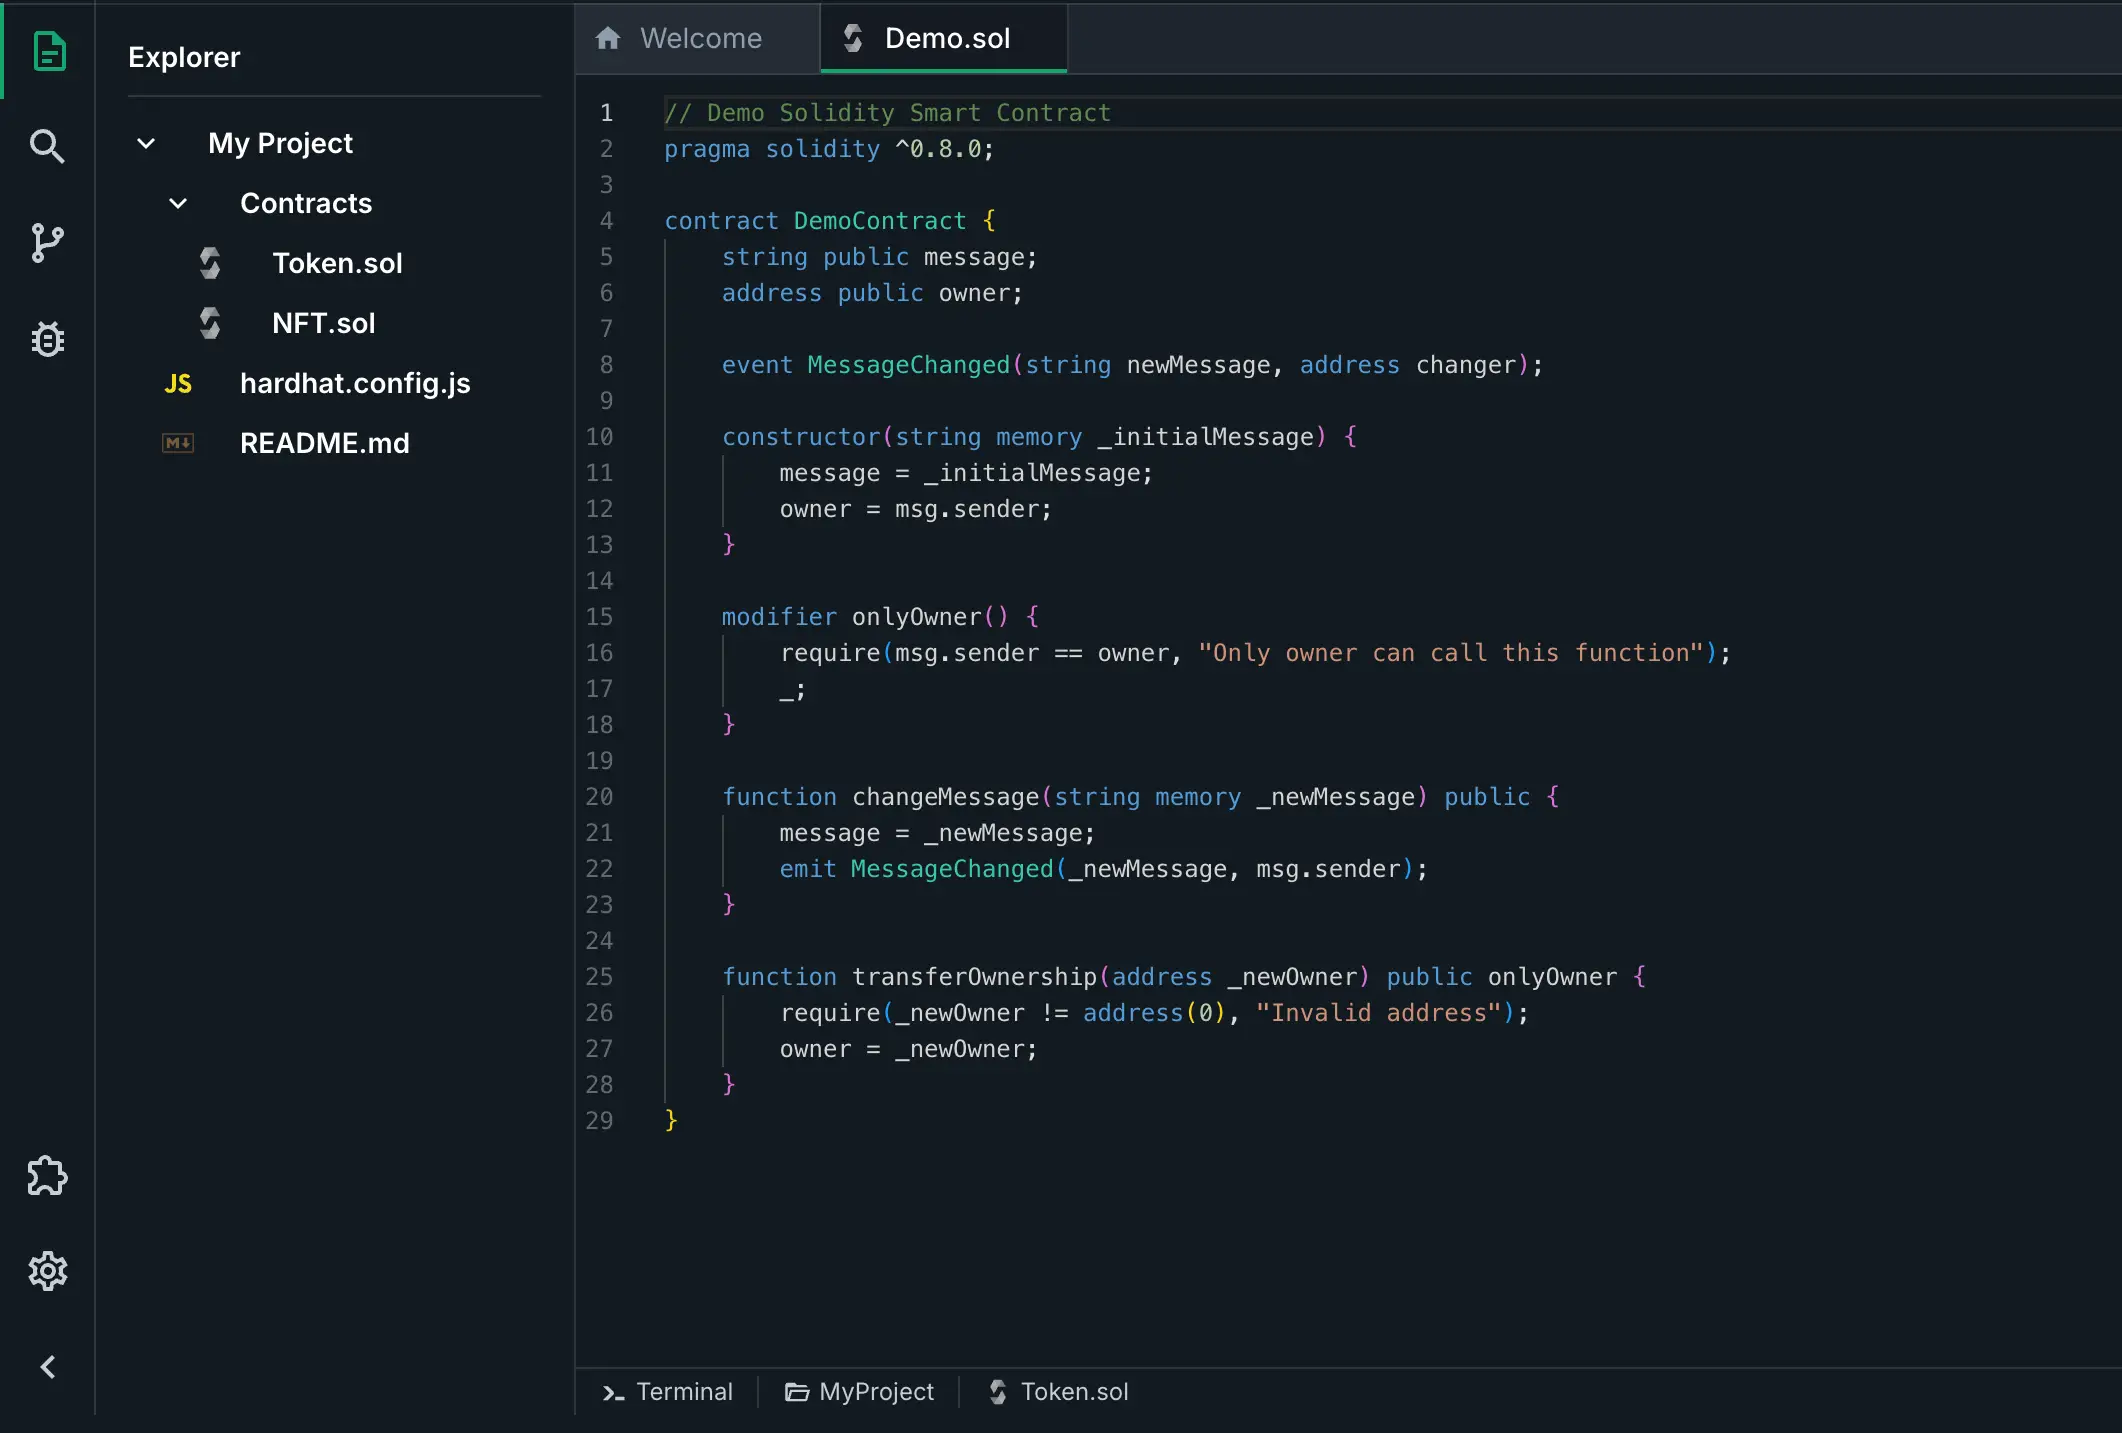Click Token.sol in the status bar
The width and height of the screenshot is (2122, 1433).
tap(1058, 1392)
